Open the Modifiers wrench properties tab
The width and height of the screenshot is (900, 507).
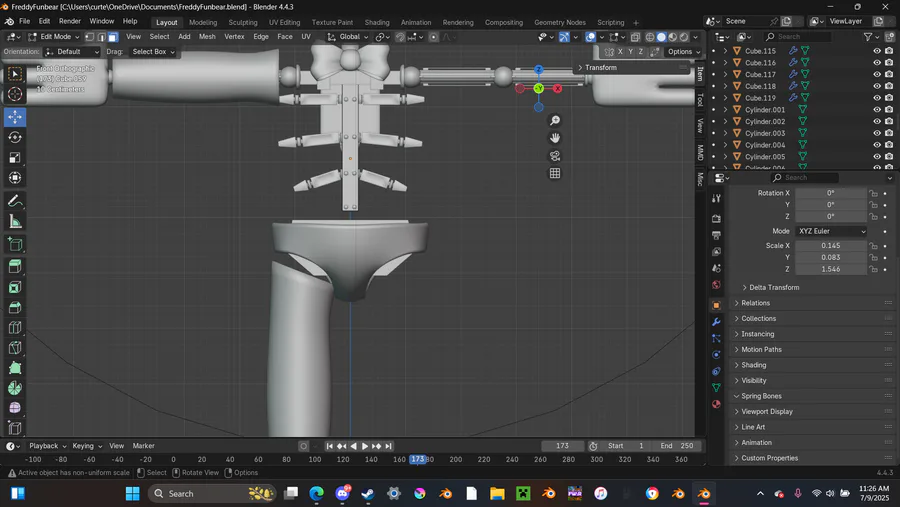[x=716, y=322]
